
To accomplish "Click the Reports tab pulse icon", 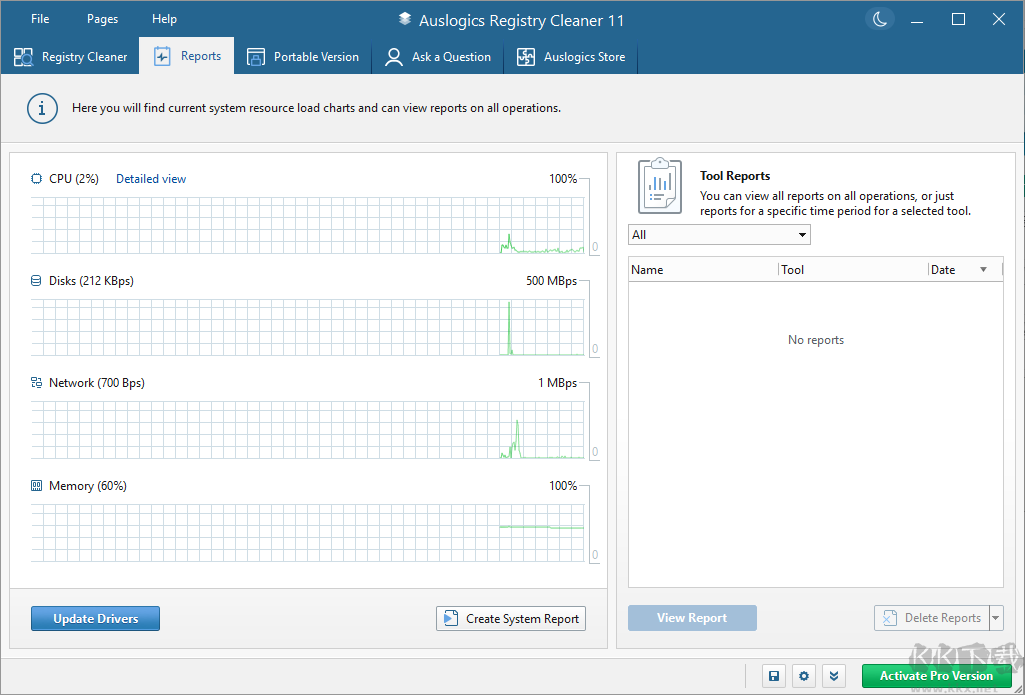I will [162, 57].
